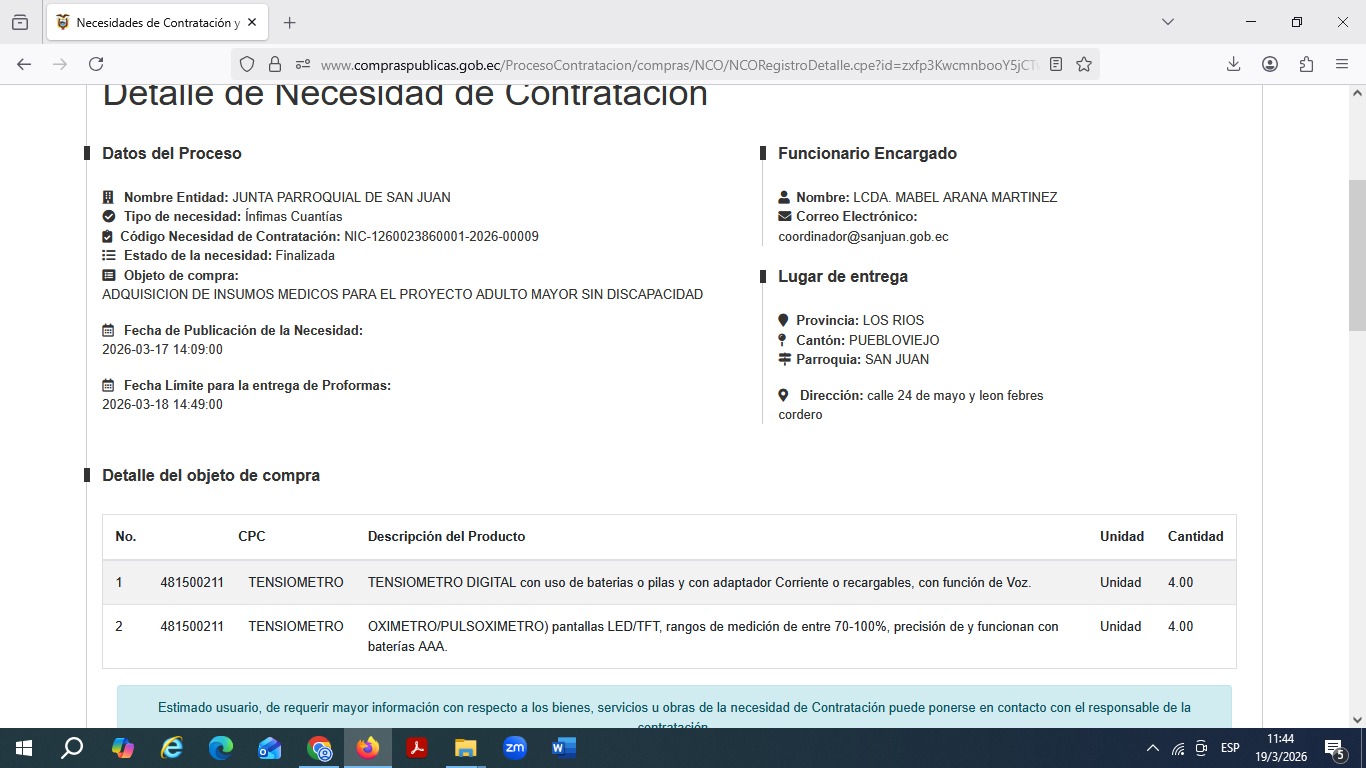
Task: Open a new browser tab
Action: click(289, 22)
